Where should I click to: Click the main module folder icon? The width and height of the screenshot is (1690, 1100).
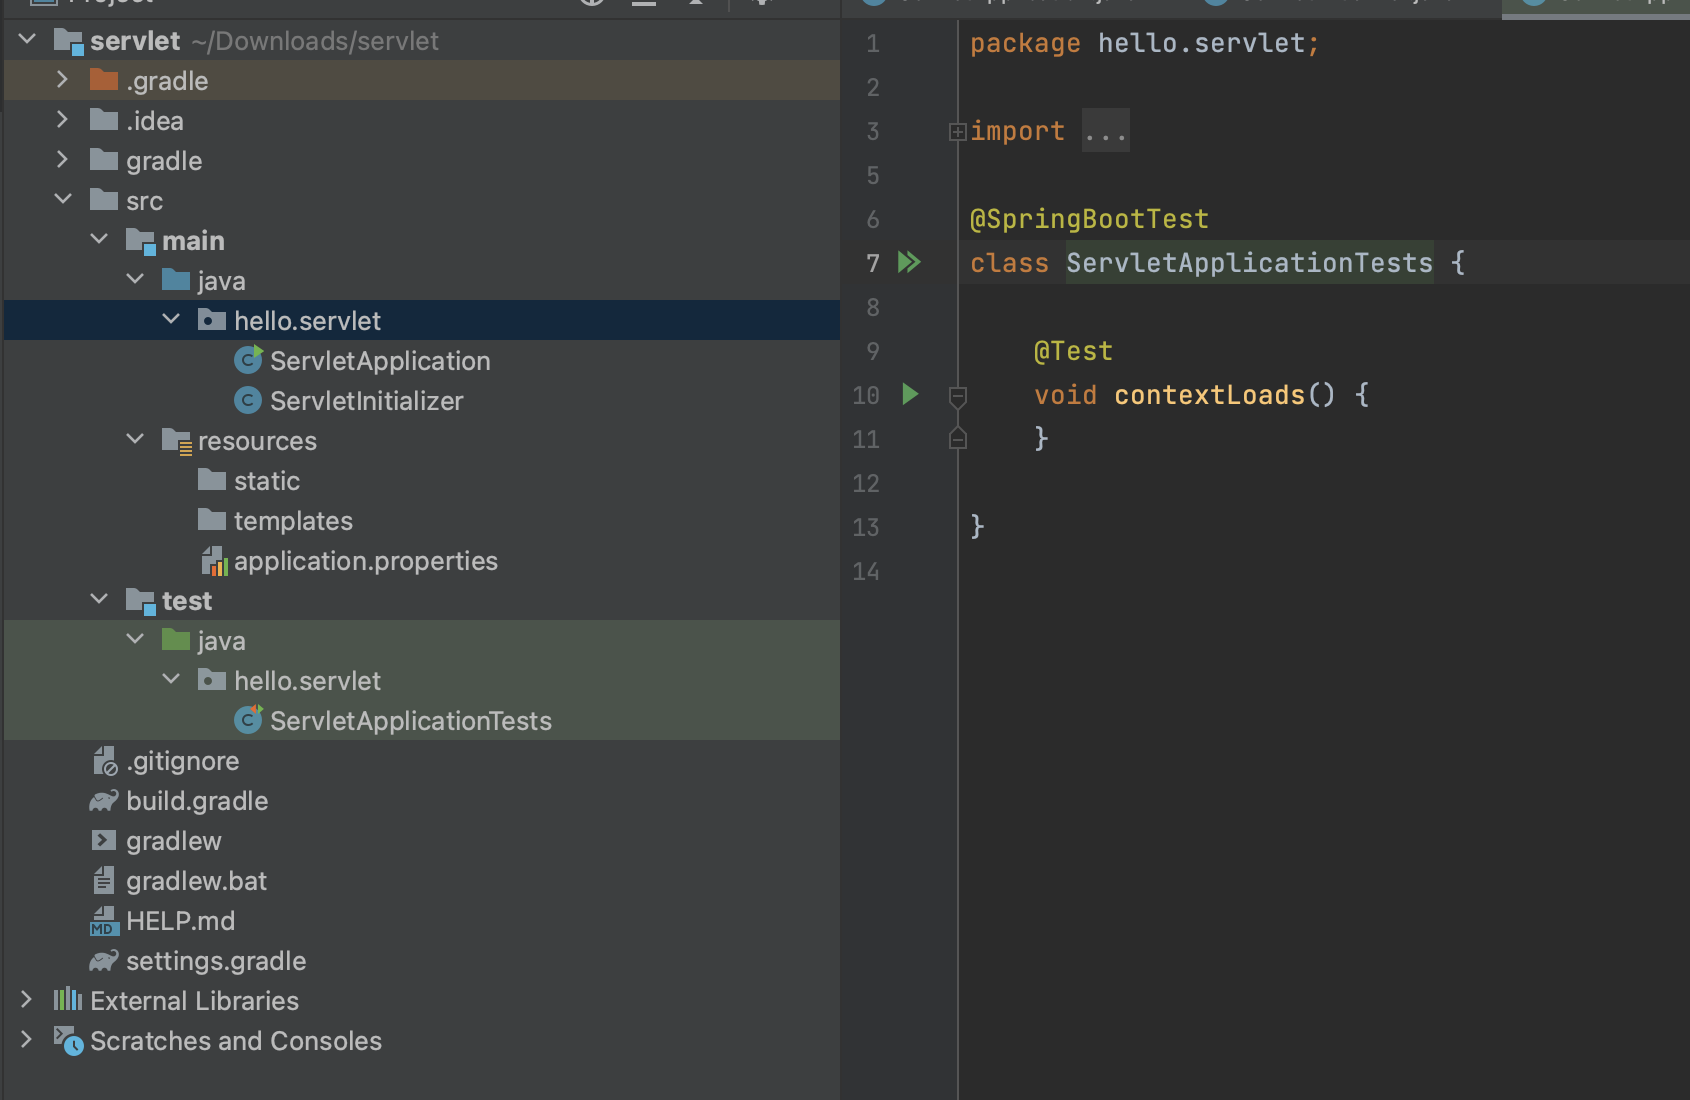click(x=141, y=241)
